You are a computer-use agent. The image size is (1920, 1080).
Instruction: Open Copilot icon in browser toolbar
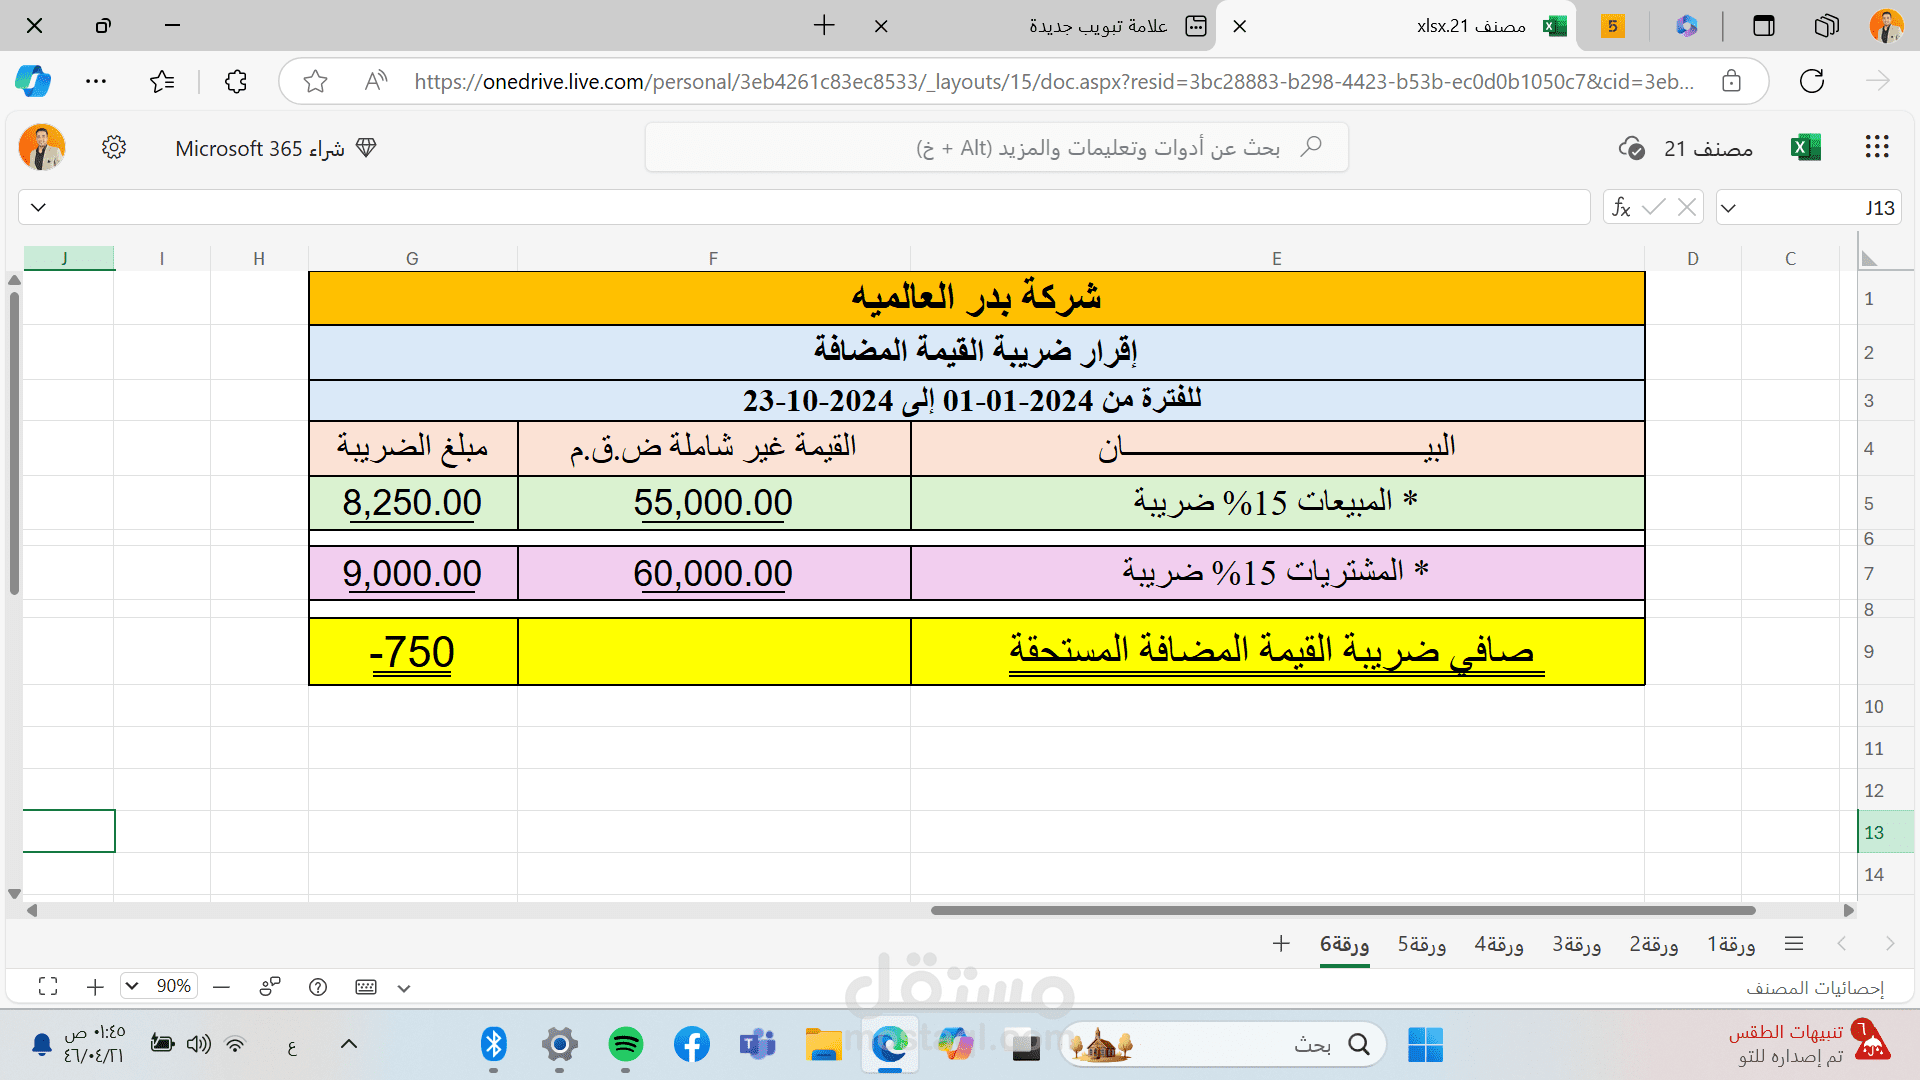(x=33, y=81)
